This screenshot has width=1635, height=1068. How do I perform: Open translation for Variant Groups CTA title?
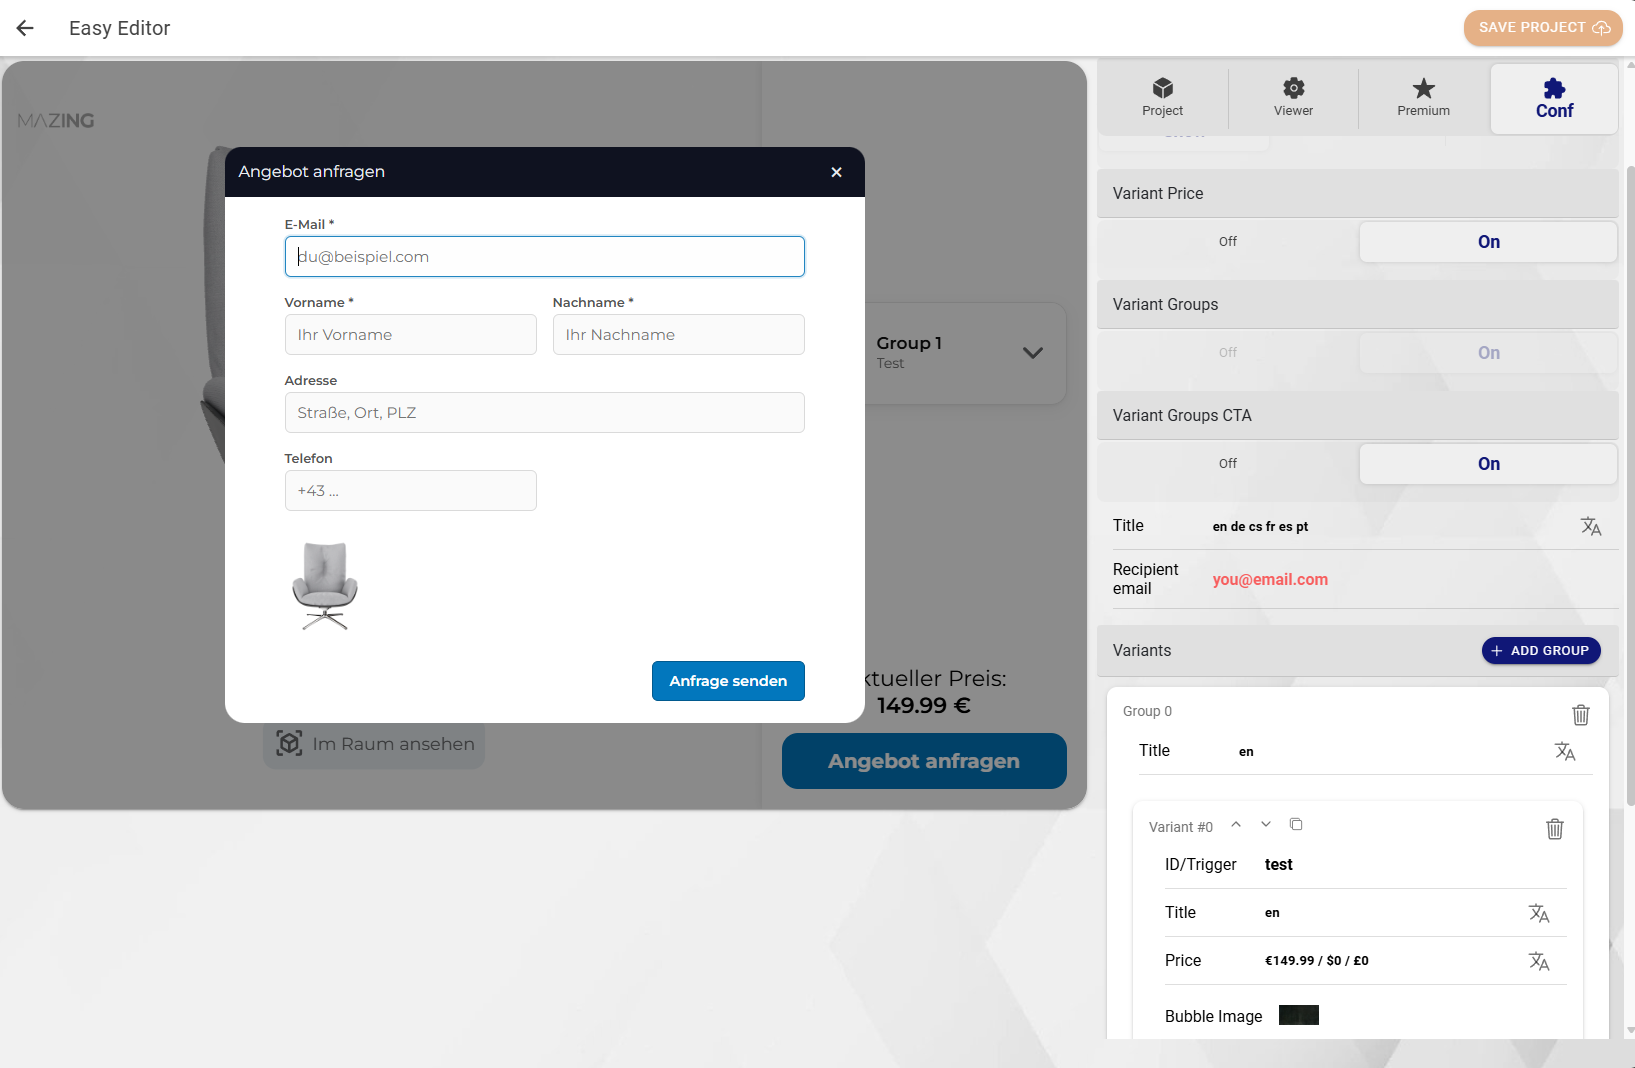coord(1590,526)
